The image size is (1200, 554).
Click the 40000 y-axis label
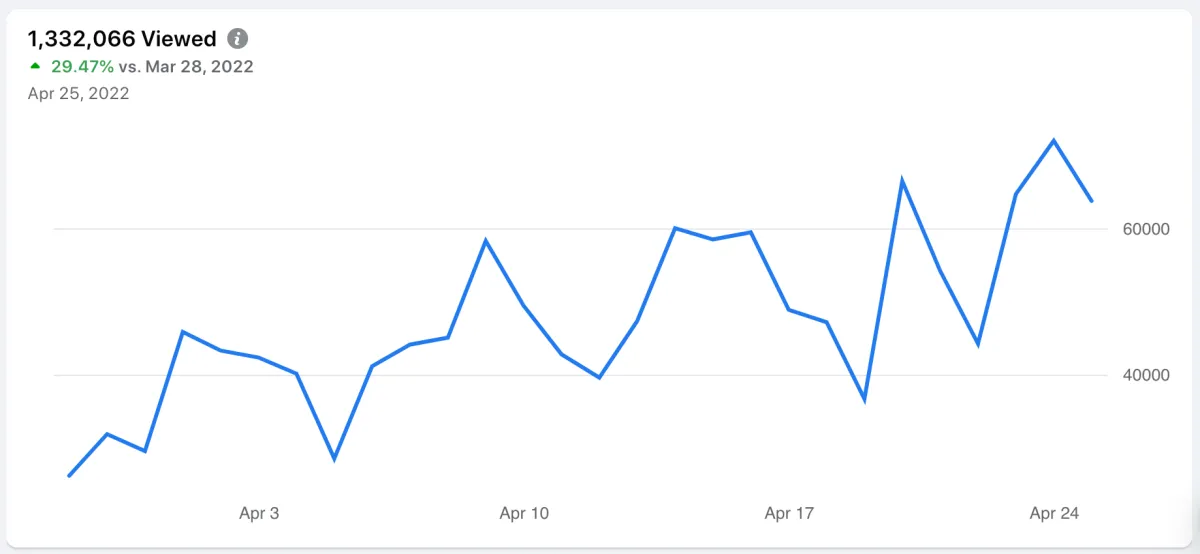(x=1146, y=376)
